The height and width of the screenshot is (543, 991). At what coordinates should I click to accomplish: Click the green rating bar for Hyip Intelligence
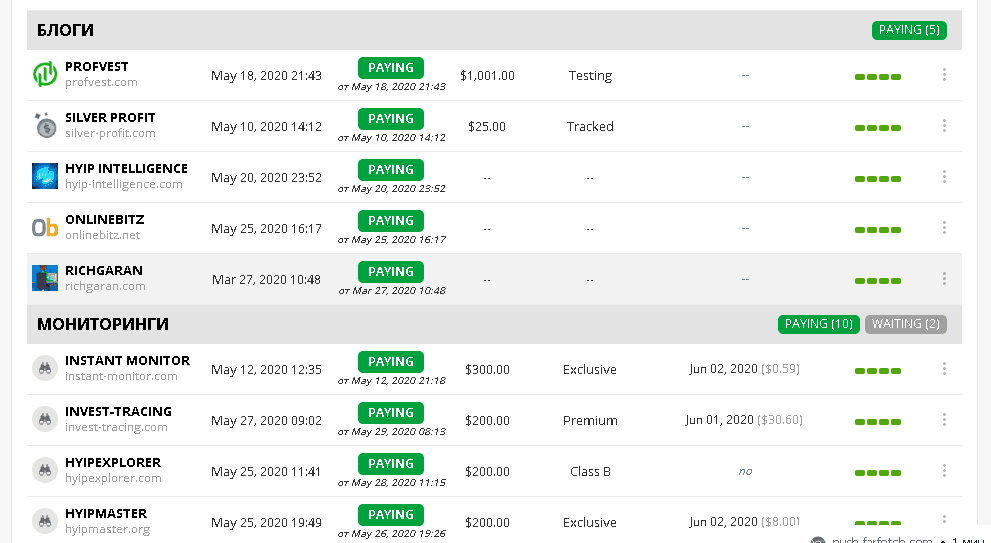click(x=878, y=179)
